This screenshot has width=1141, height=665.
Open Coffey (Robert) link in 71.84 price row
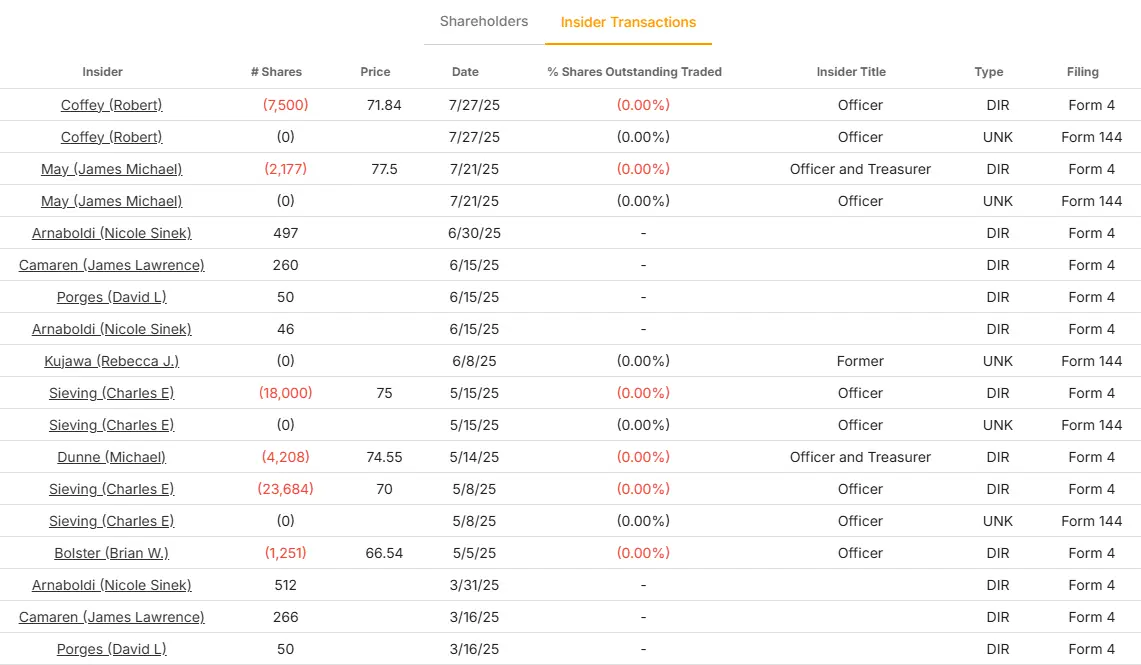pyautogui.click(x=112, y=105)
